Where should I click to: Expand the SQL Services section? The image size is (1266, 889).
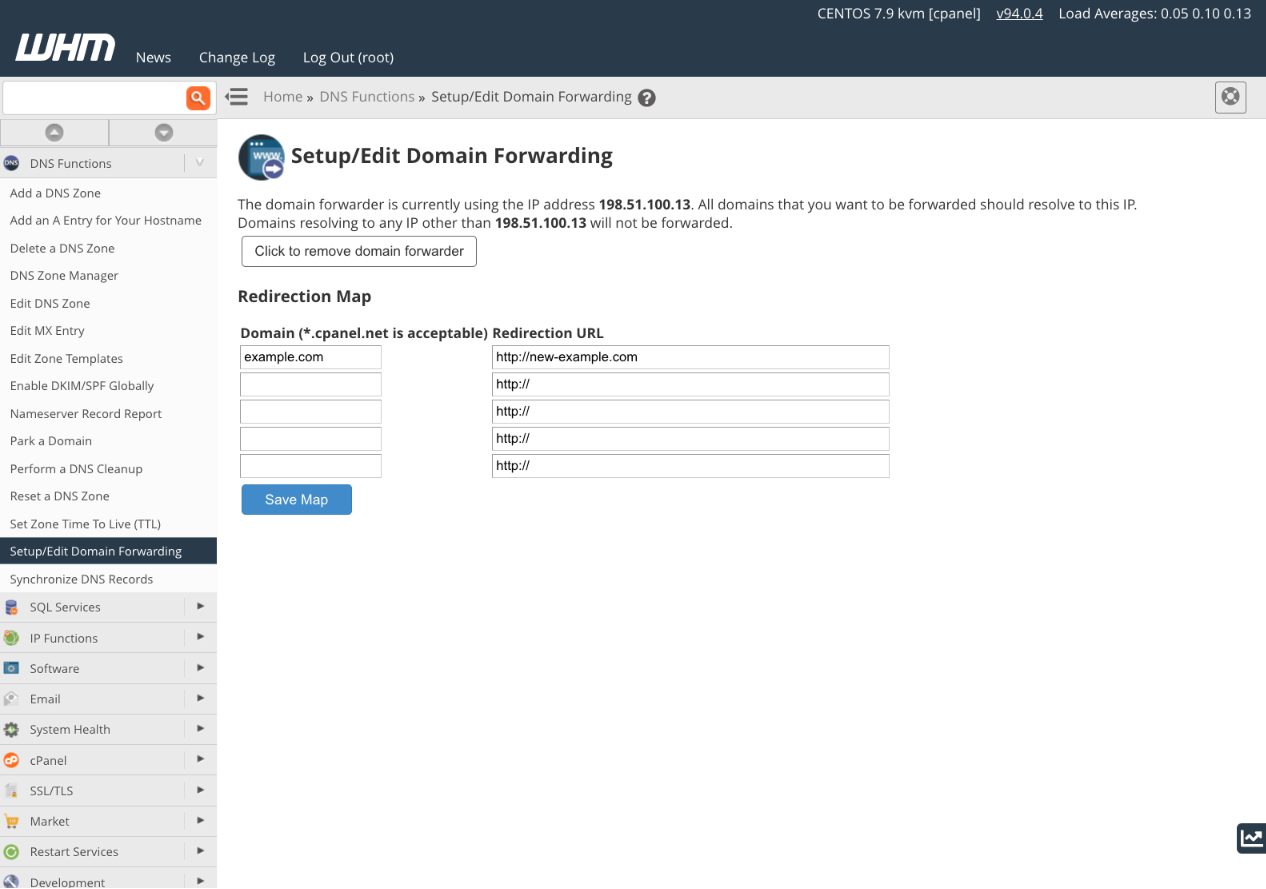[200, 606]
